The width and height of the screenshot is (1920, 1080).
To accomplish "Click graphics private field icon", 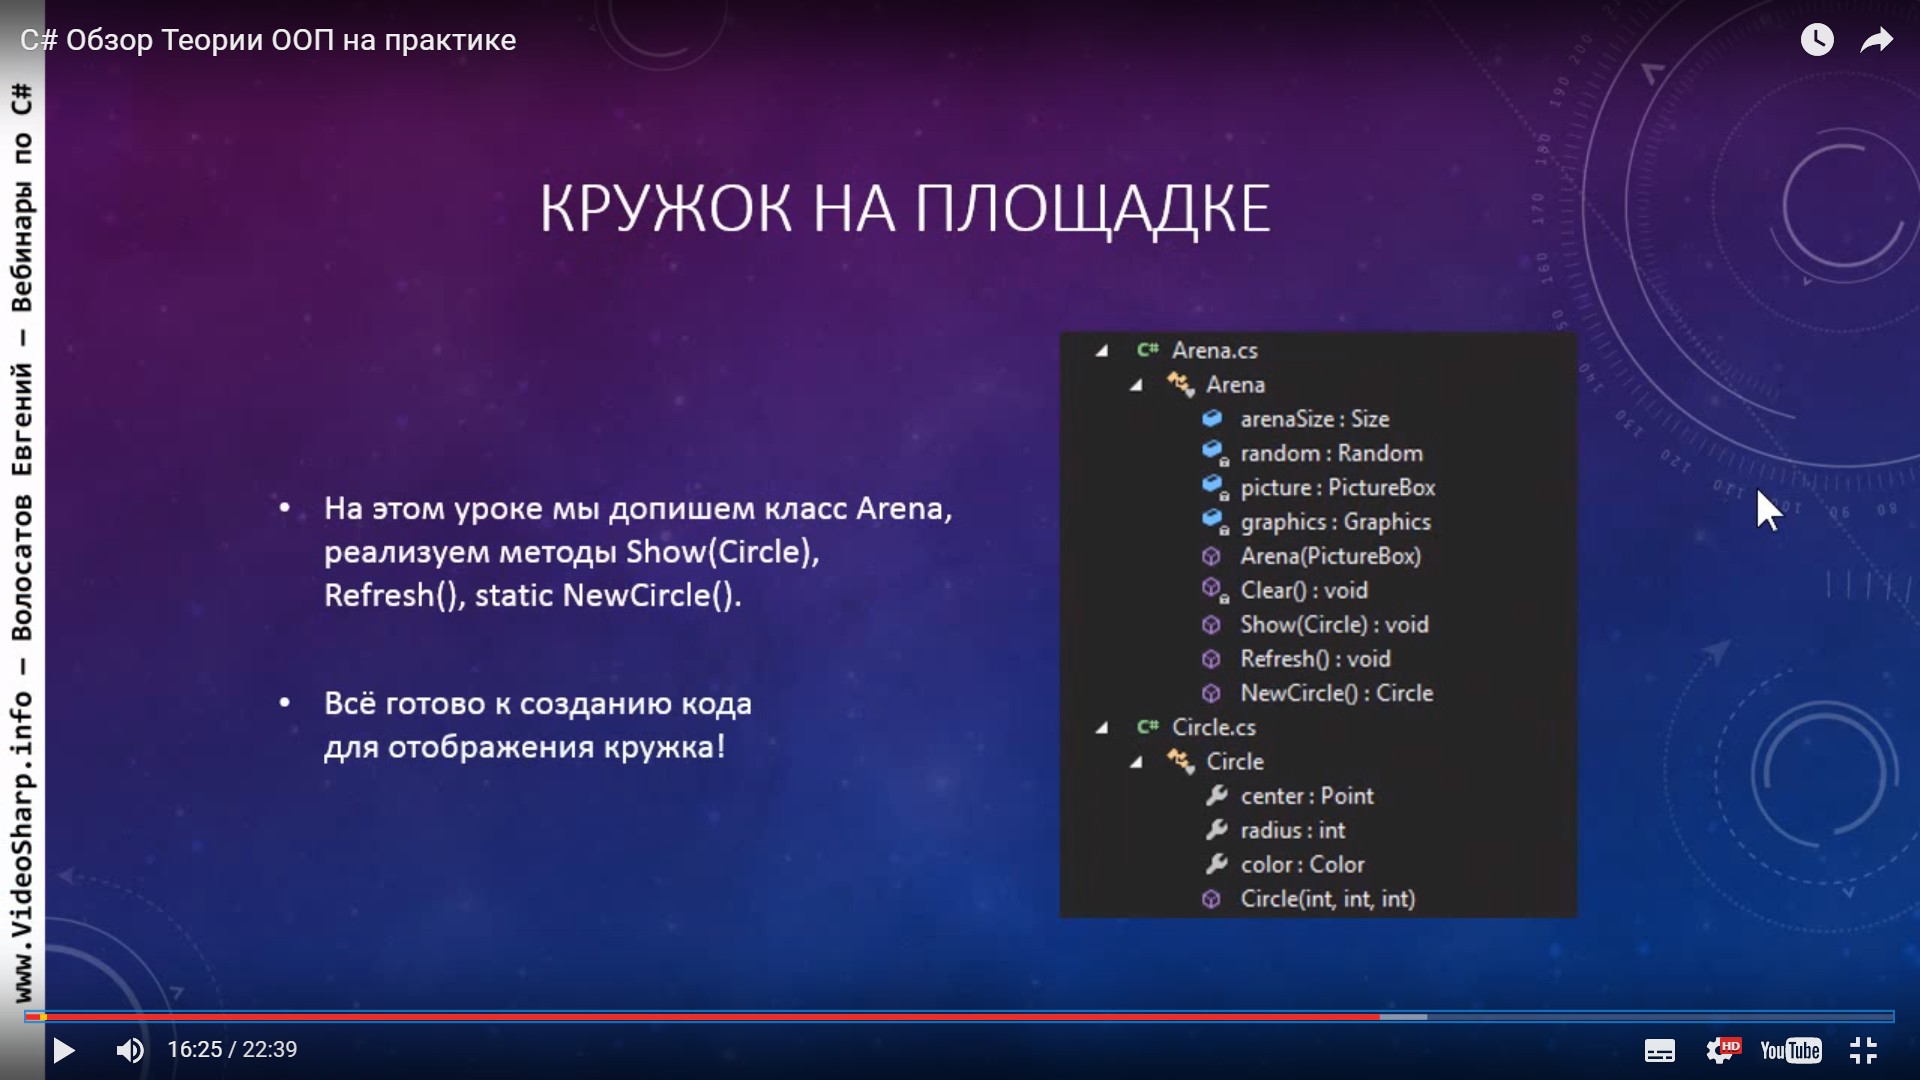I will coord(1215,521).
